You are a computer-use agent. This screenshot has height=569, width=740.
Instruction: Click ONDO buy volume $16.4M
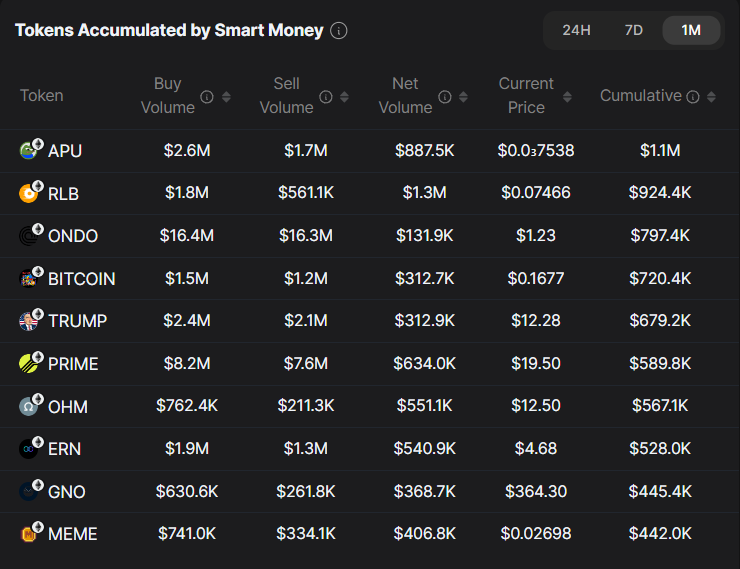click(x=187, y=235)
